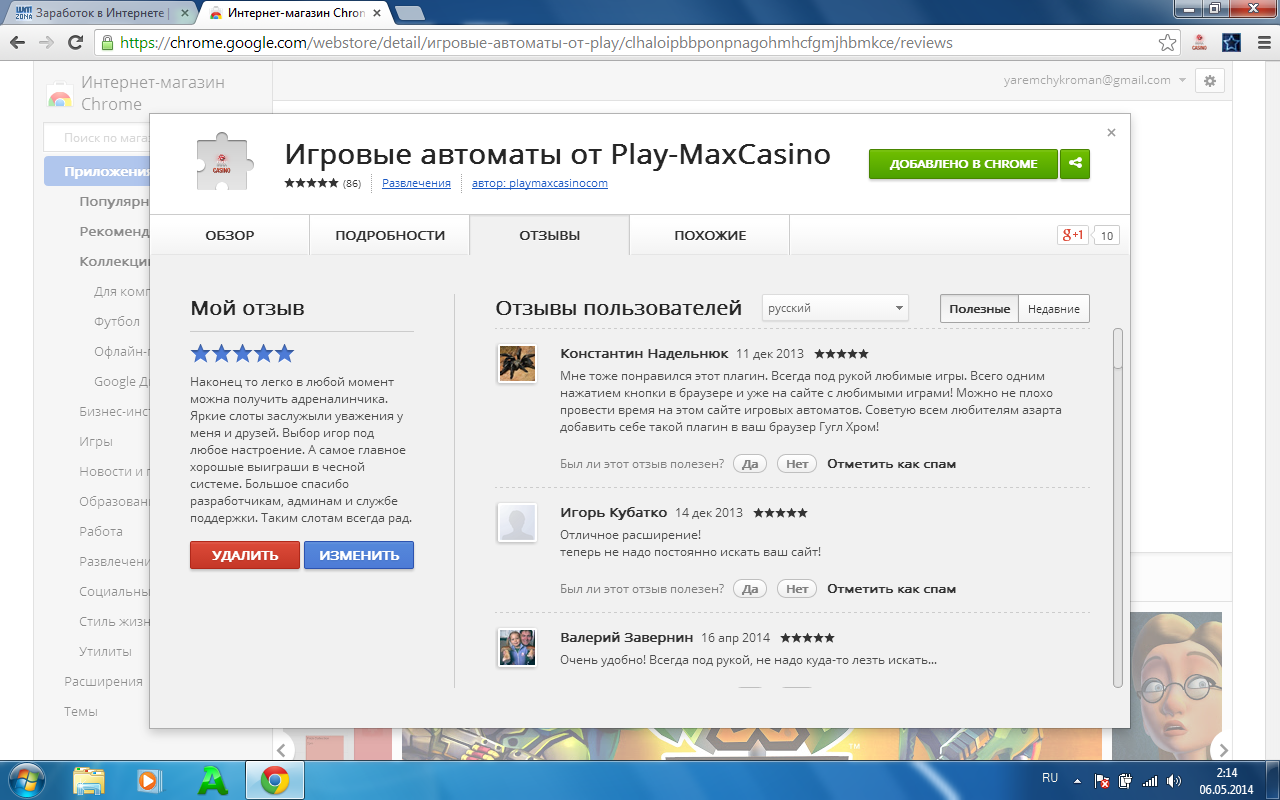
Task: Open the volume control in system tray
Action: pyautogui.click(x=1174, y=781)
